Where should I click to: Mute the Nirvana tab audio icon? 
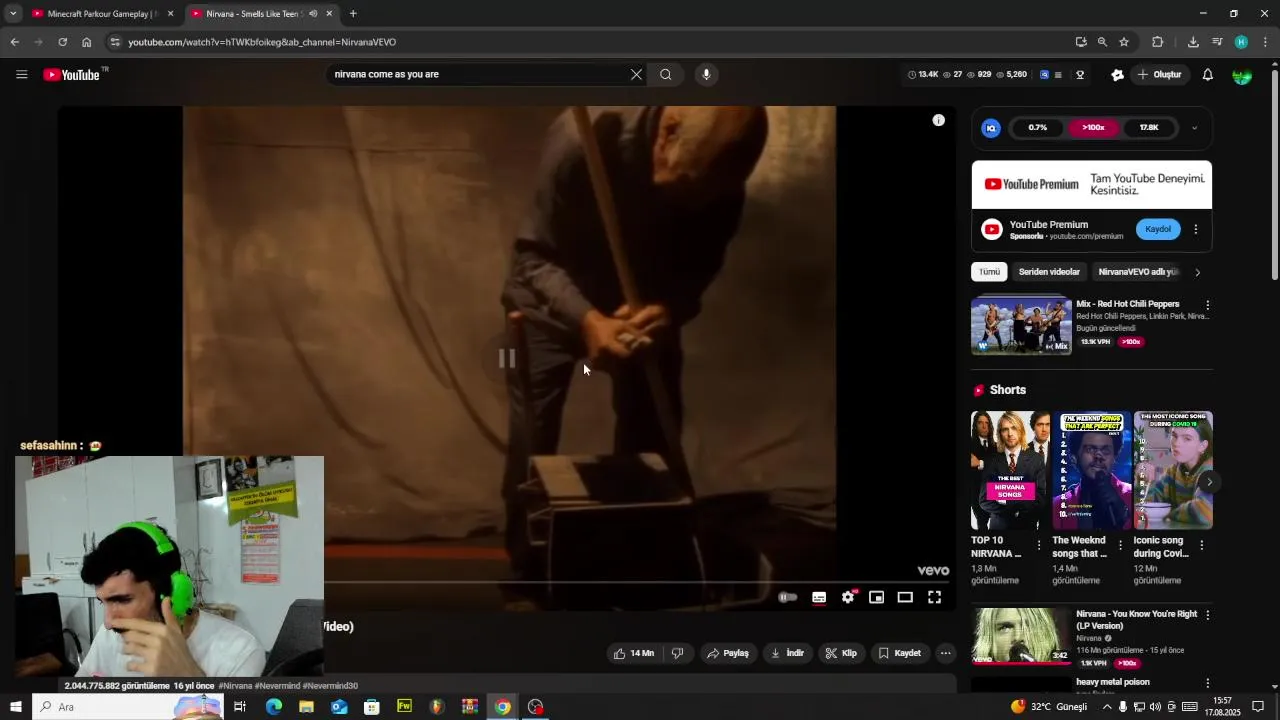[x=313, y=14]
